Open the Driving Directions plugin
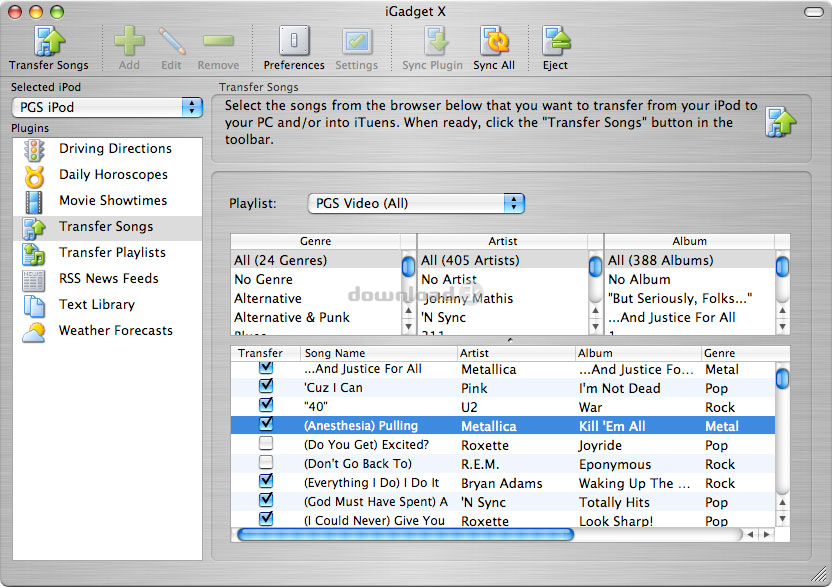The width and height of the screenshot is (832, 587). 114,149
